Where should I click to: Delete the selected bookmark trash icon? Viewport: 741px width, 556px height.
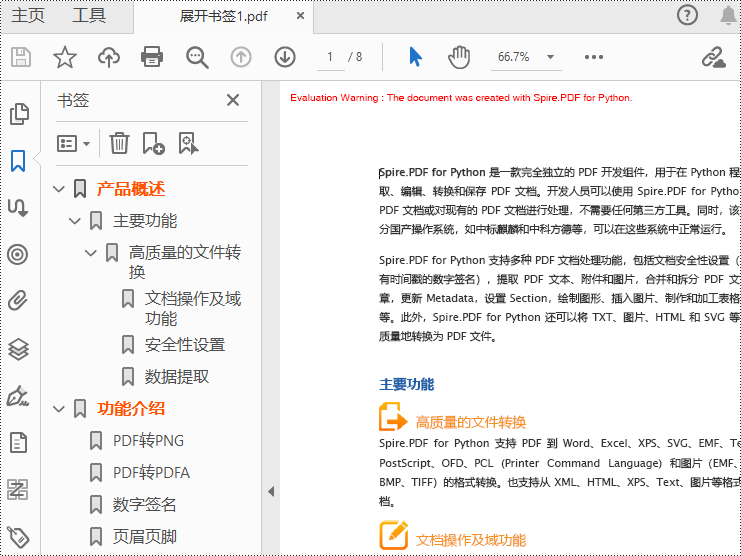coord(119,143)
